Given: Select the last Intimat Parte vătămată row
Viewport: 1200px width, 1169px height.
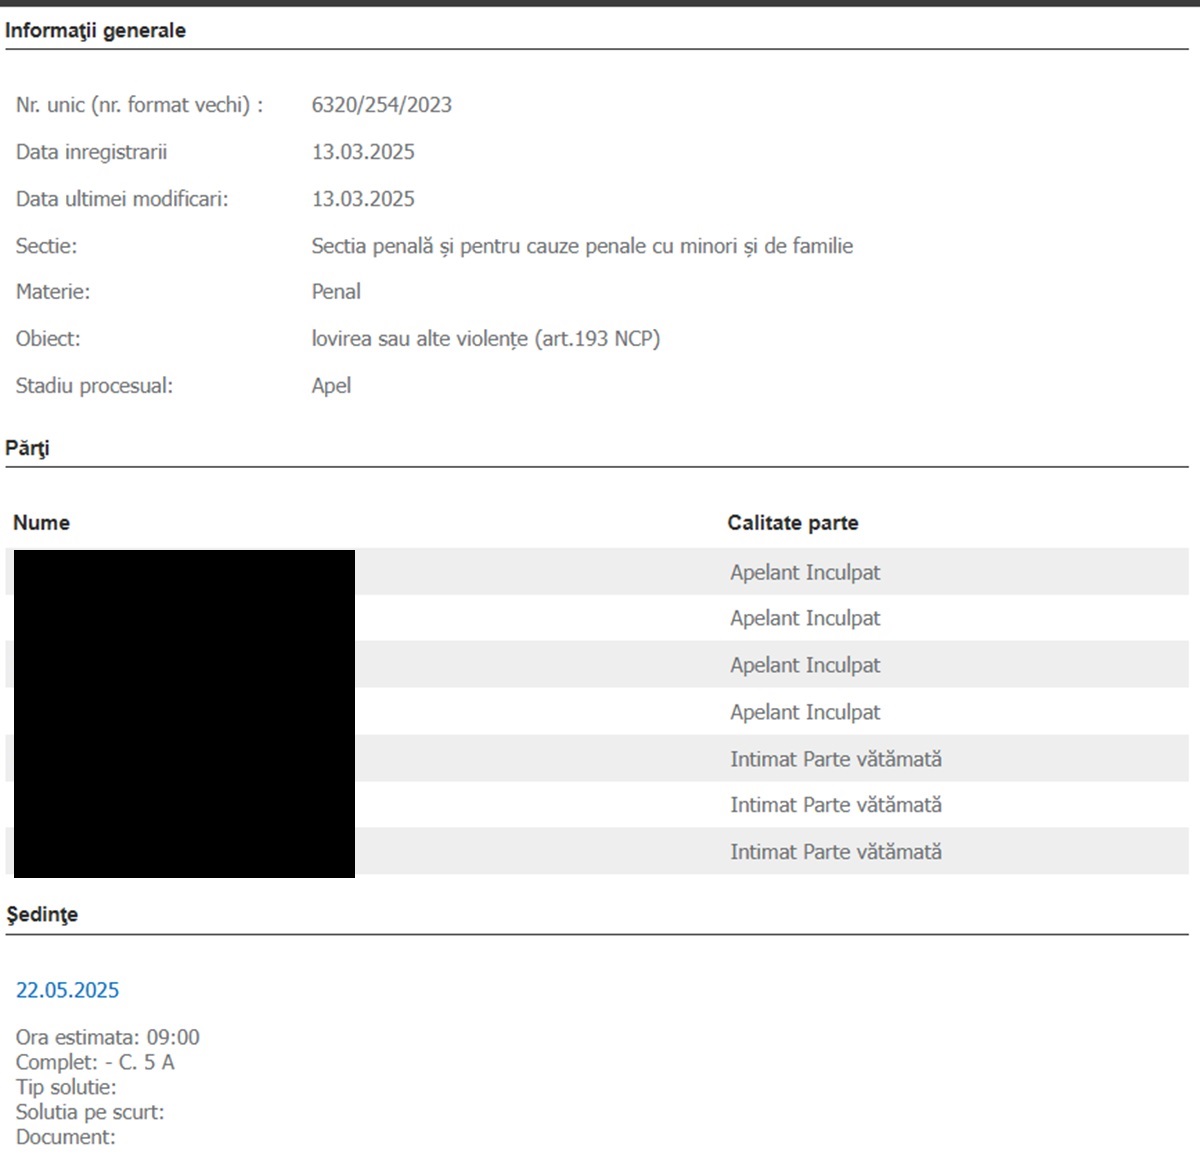Looking at the screenshot, I should click(597, 852).
